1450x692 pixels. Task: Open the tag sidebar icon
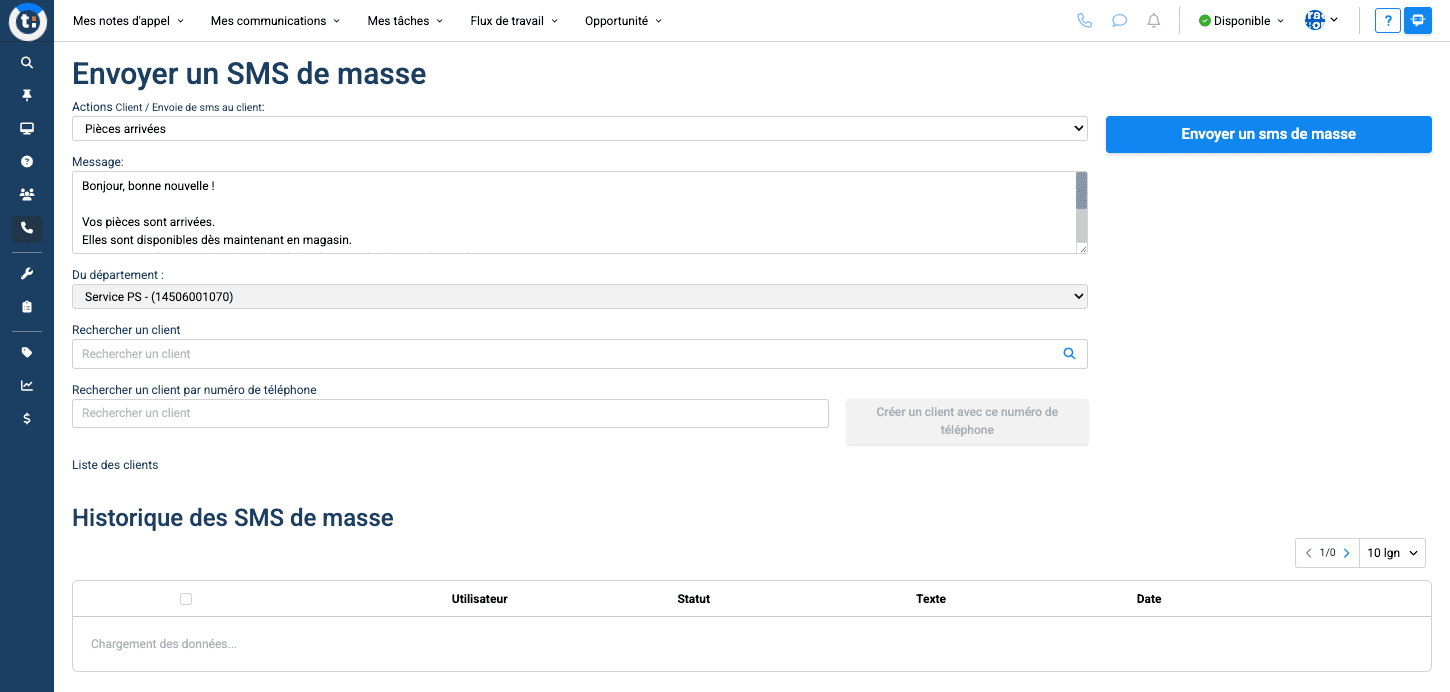coord(27,352)
